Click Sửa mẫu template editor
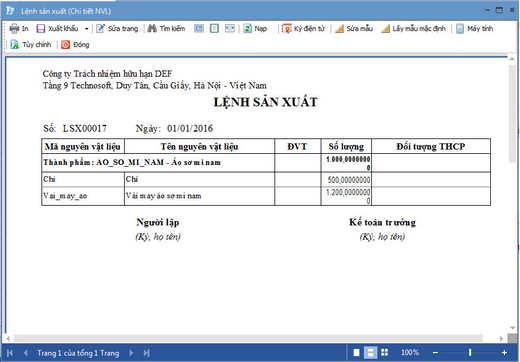 point(354,29)
